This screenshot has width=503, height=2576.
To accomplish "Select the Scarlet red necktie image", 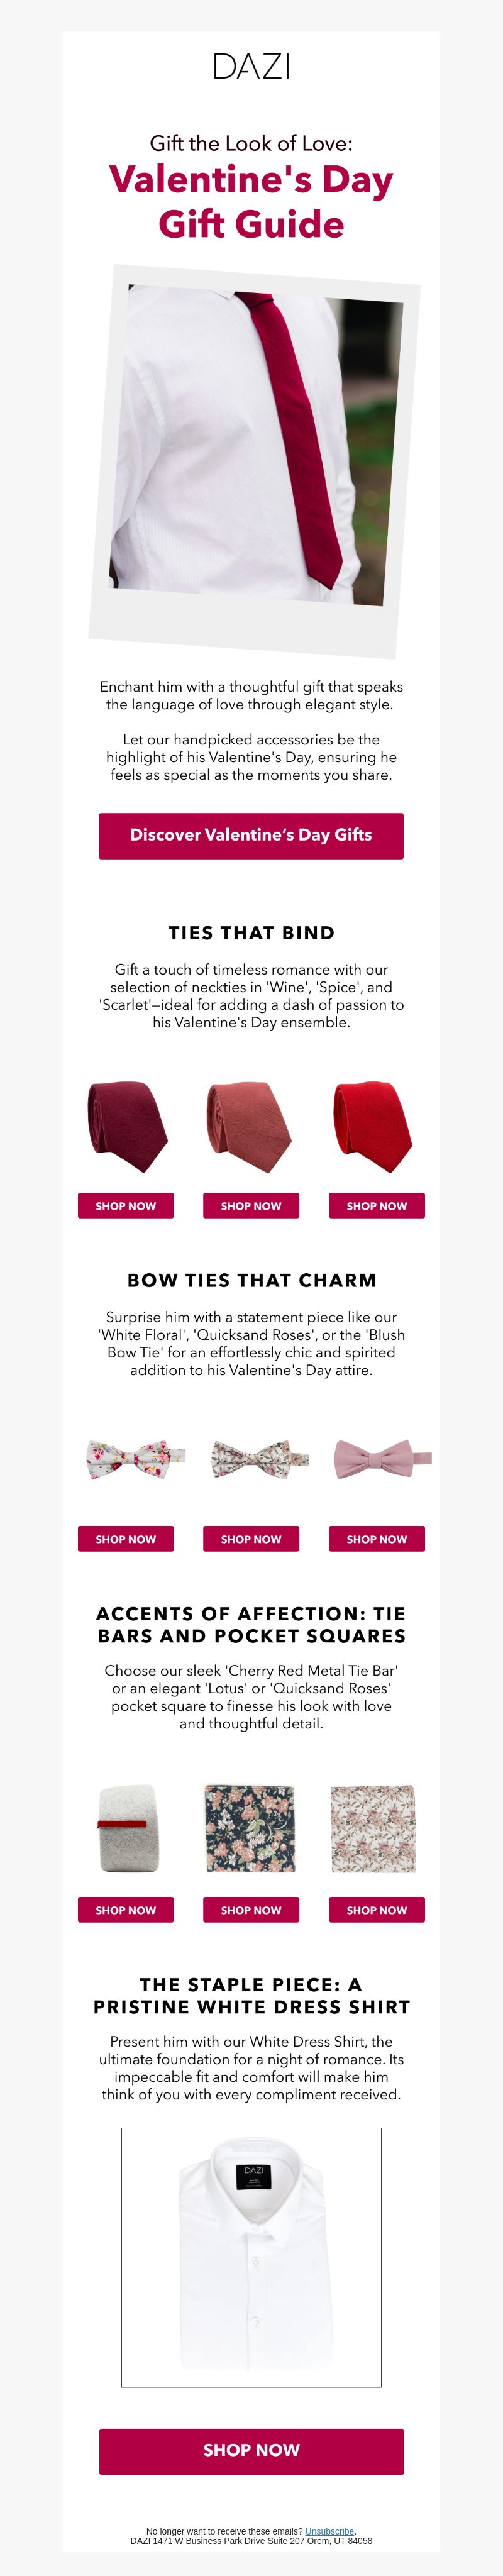I will click(376, 1126).
